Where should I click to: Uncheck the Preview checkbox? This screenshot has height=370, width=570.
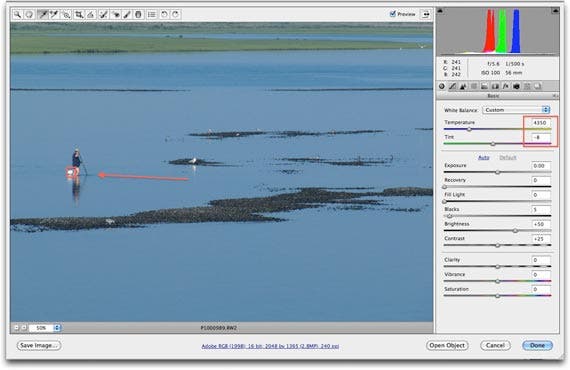tap(393, 14)
